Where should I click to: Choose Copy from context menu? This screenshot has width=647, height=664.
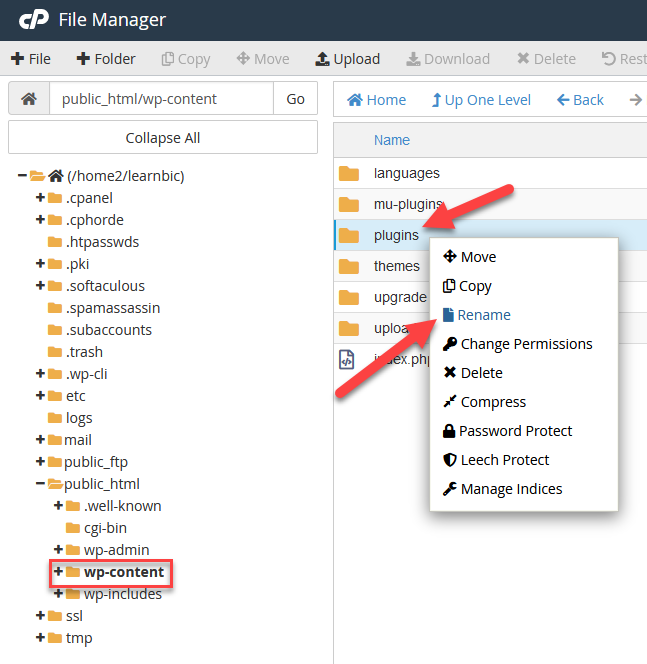pos(467,286)
